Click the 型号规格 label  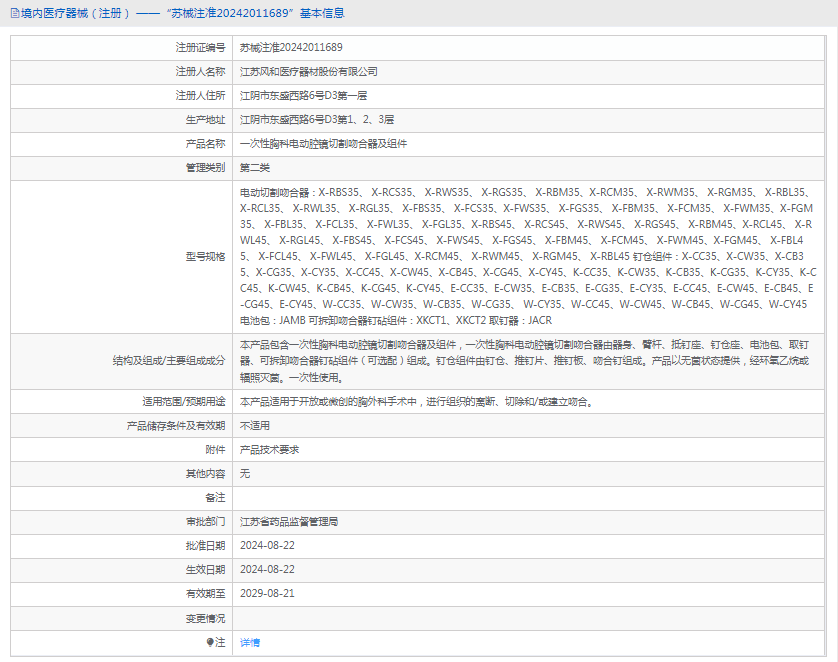pyautogui.click(x=205, y=256)
